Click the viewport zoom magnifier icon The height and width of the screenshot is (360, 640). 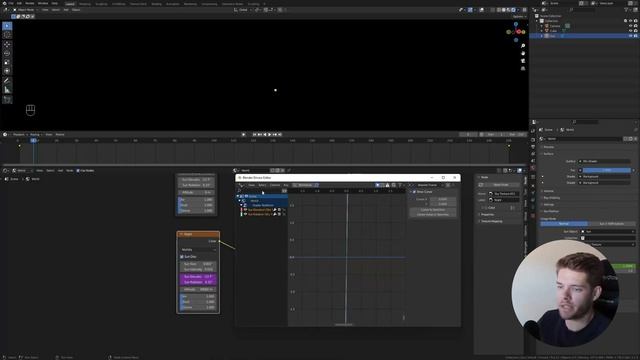[x=523, y=46]
